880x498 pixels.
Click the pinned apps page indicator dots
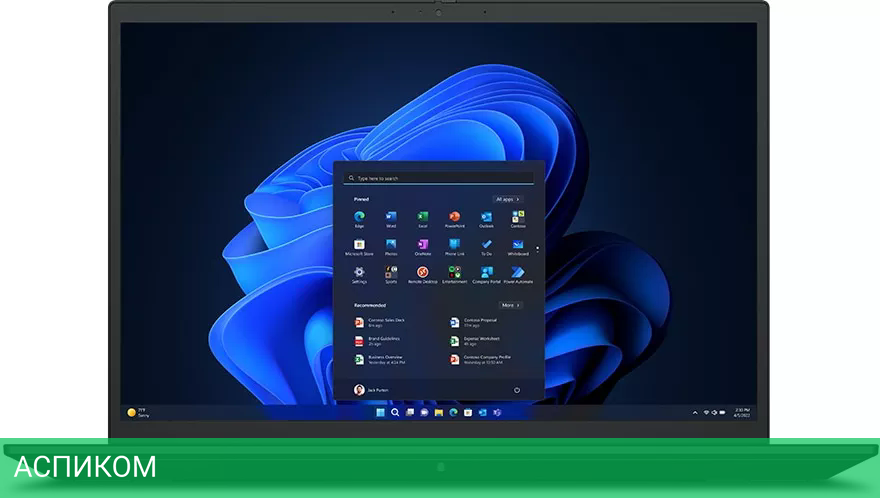coord(538,249)
